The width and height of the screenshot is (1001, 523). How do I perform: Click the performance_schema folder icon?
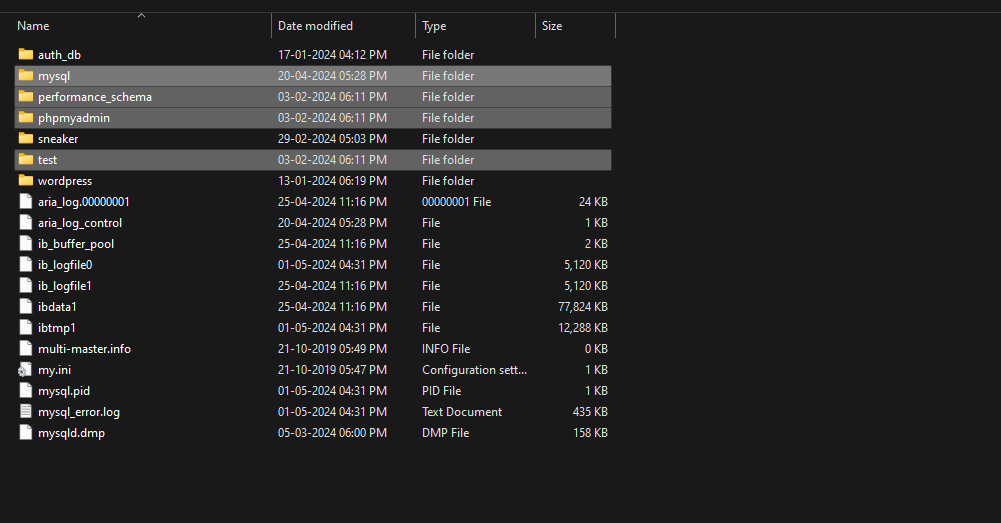[x=26, y=96]
